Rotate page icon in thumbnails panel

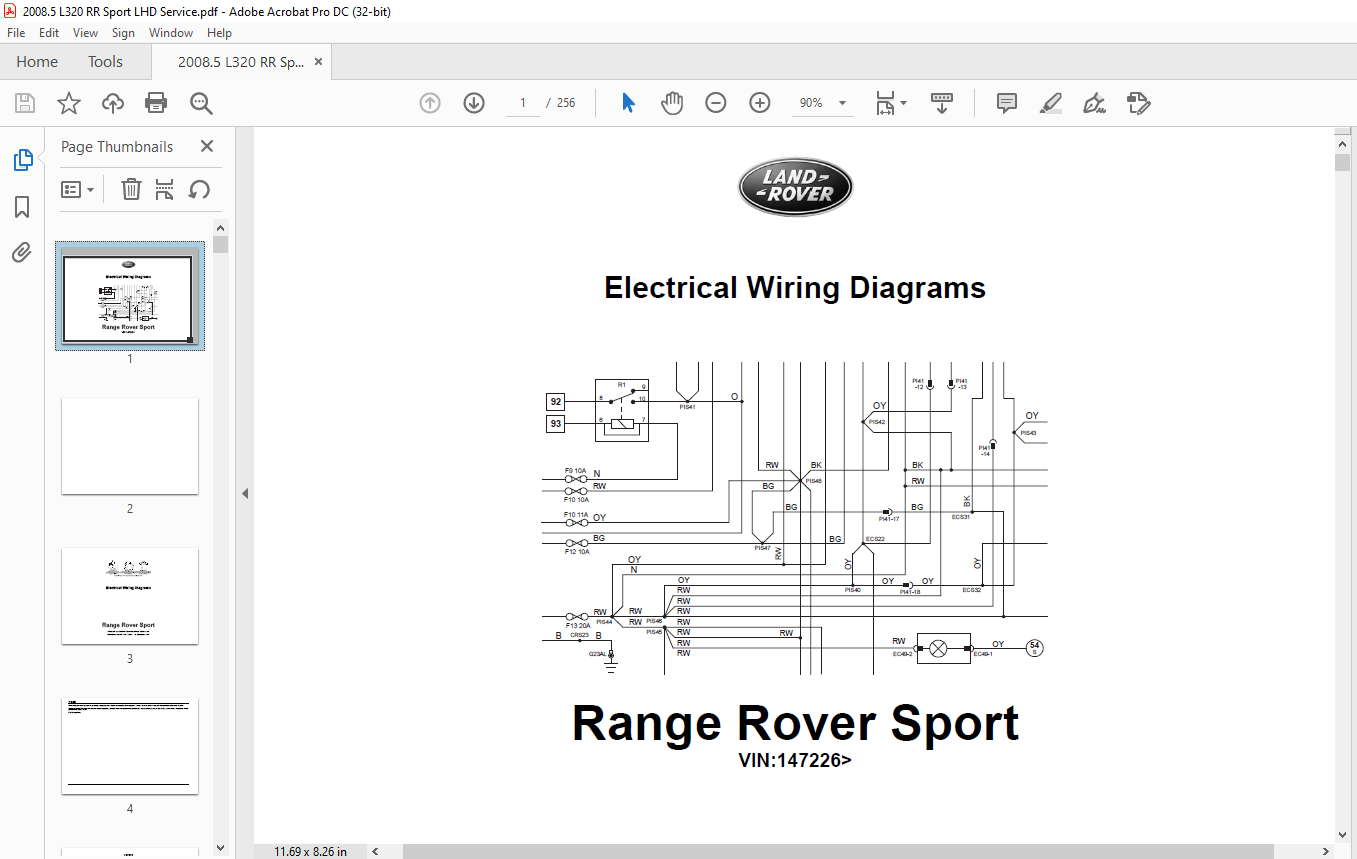click(x=199, y=189)
